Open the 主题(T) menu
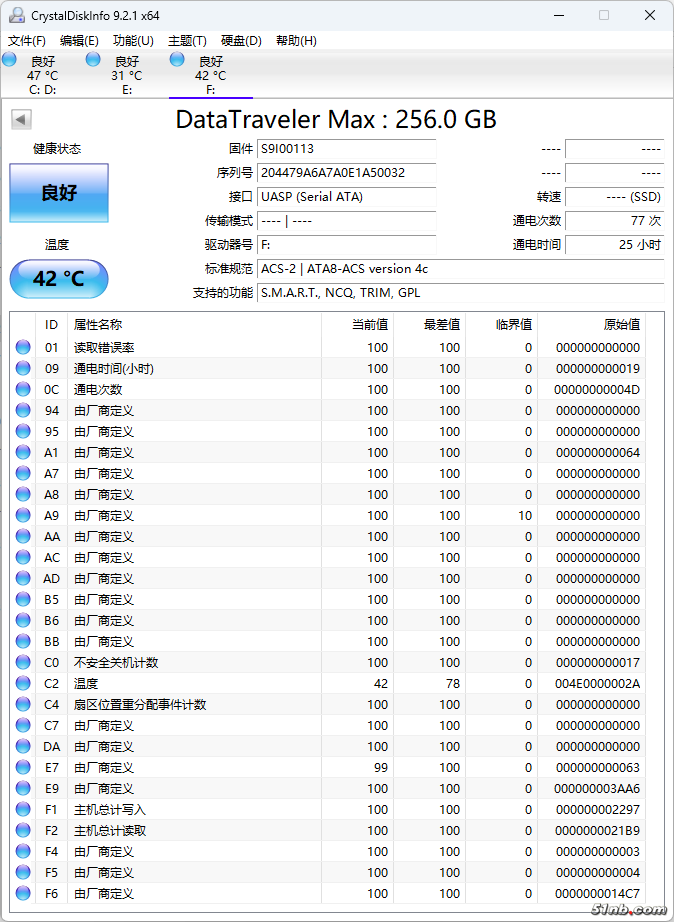This screenshot has height=922, width=674. tap(187, 41)
